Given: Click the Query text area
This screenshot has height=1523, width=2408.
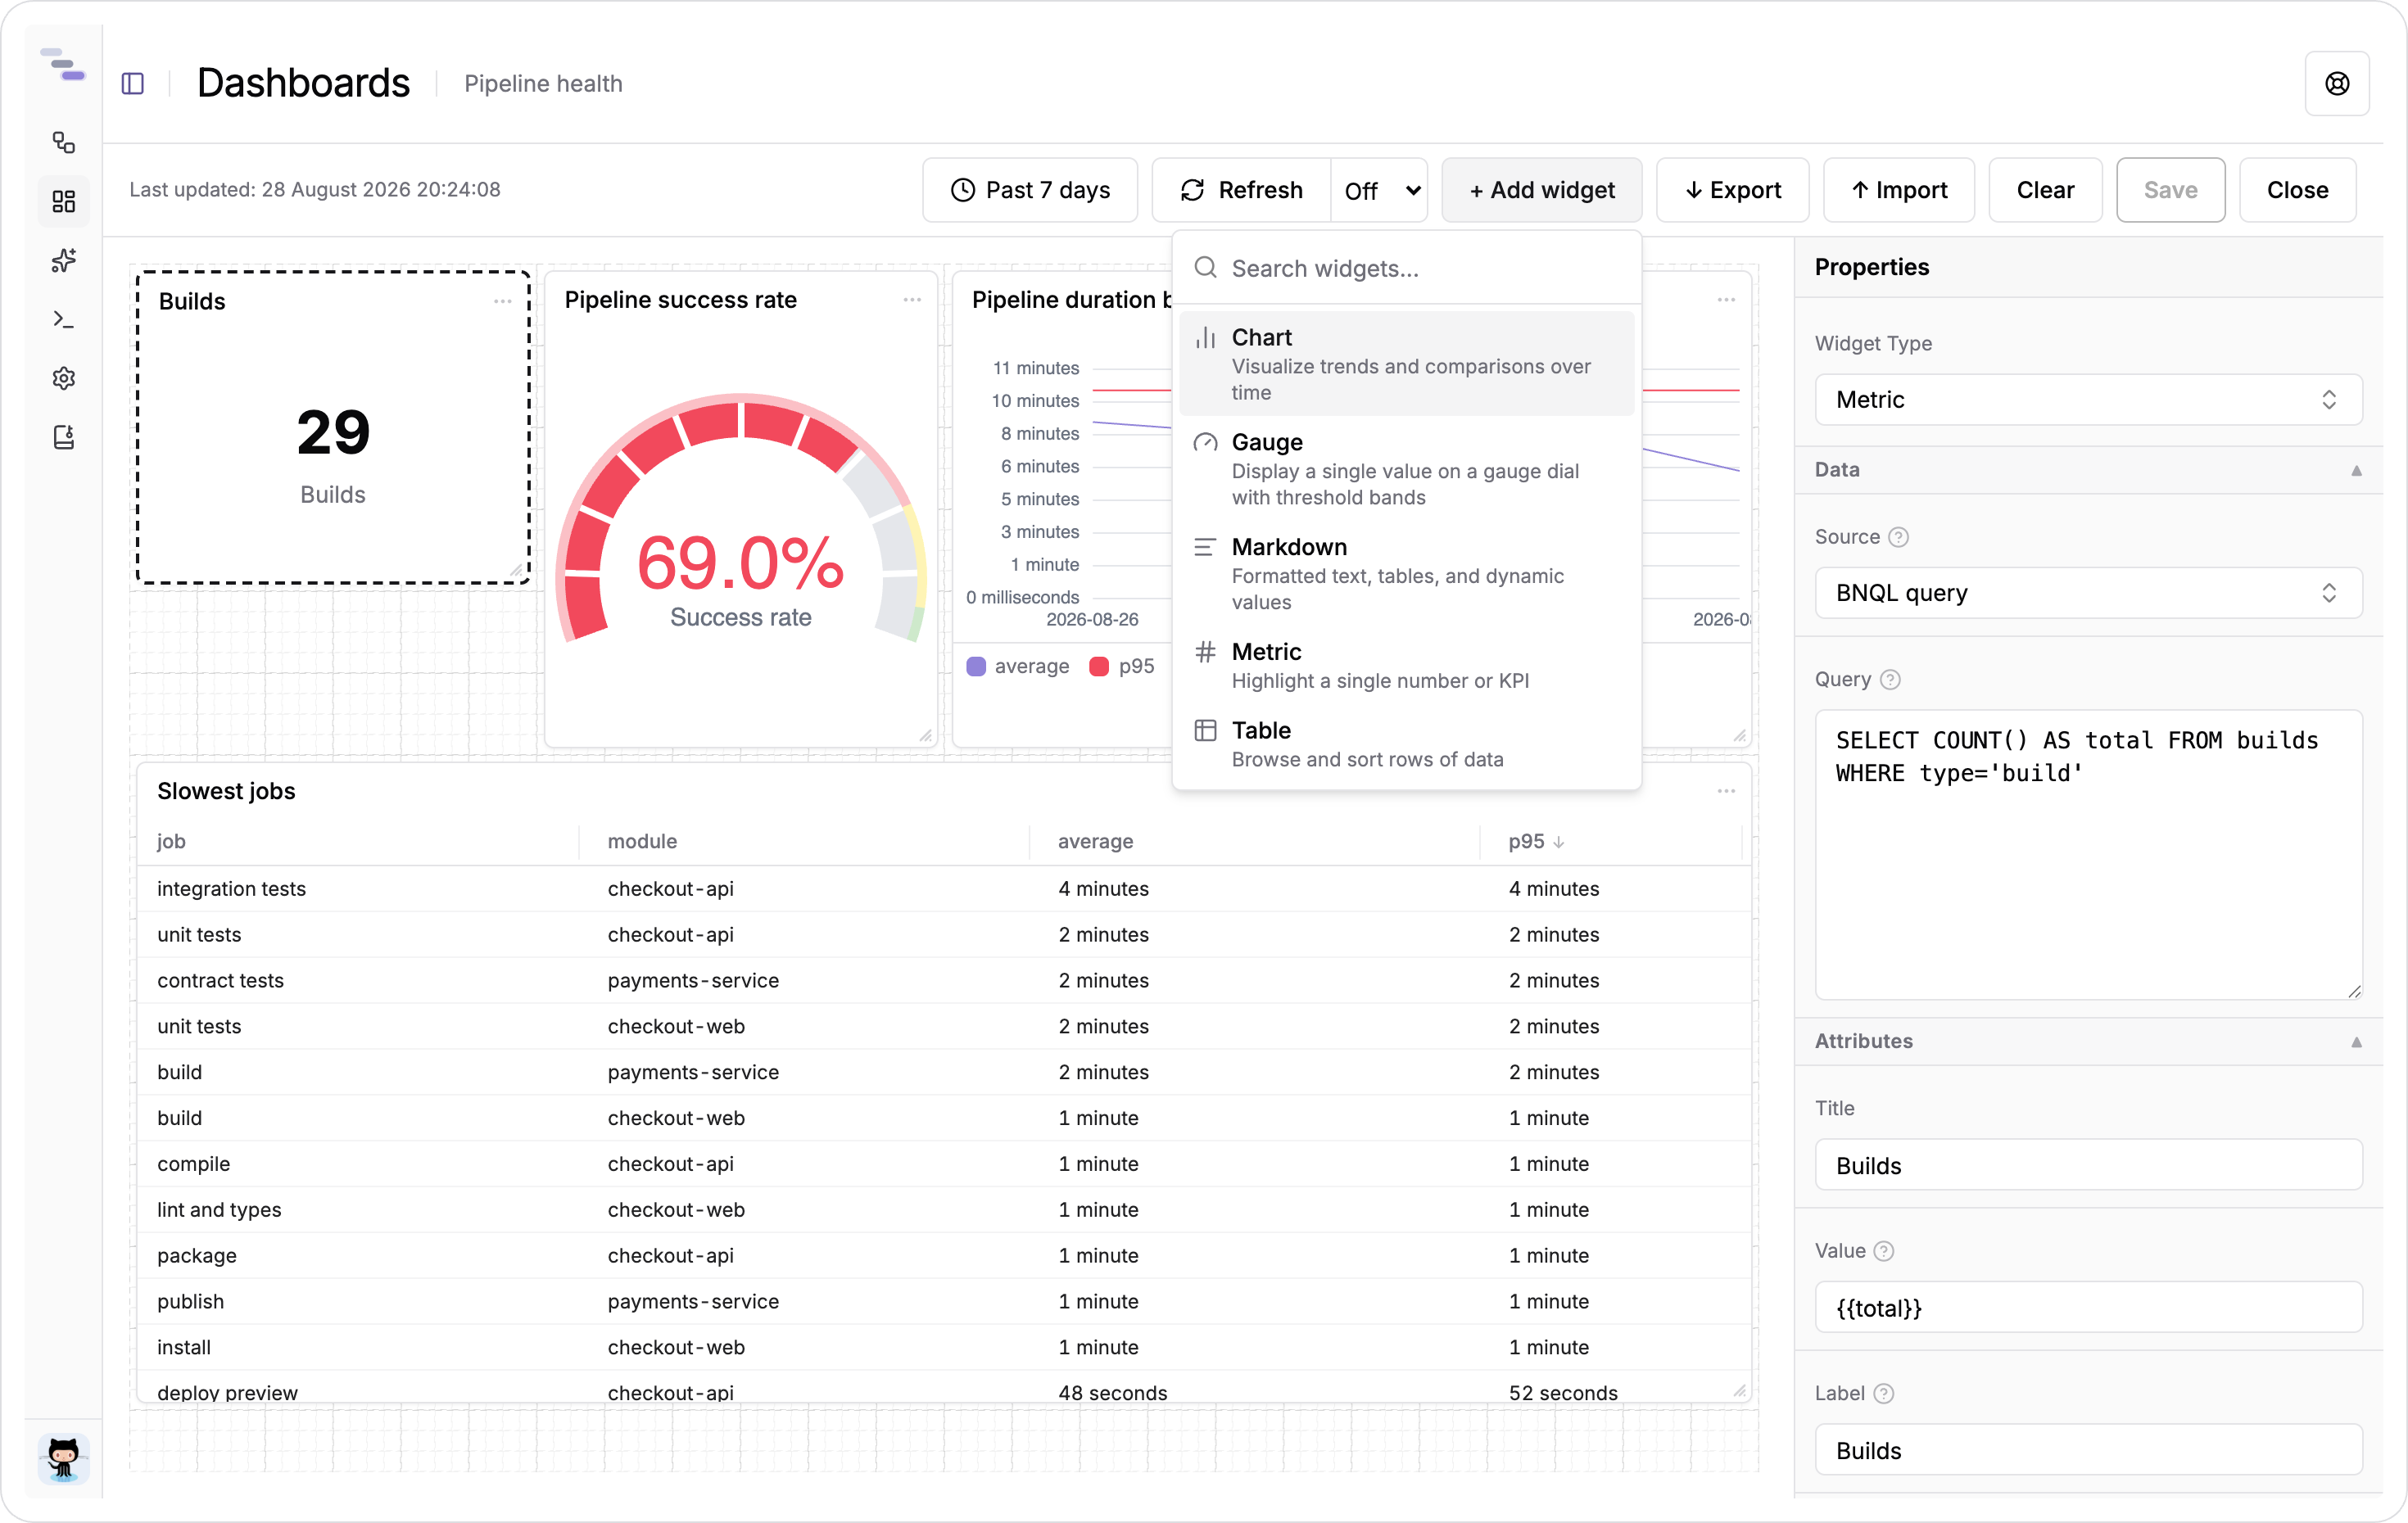Looking at the screenshot, I should pos(2088,855).
